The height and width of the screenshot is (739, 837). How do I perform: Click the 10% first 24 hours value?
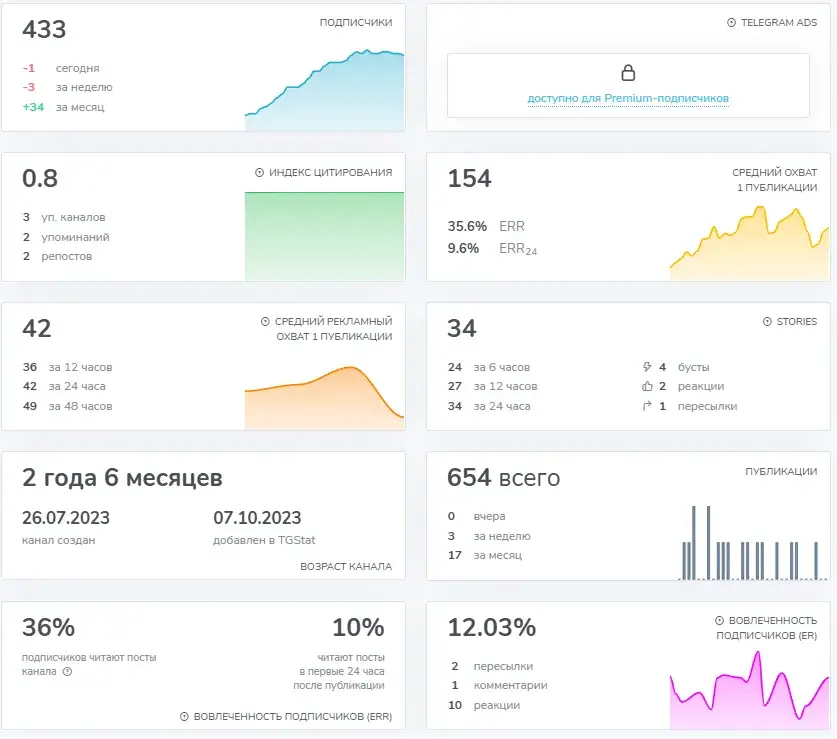click(358, 627)
